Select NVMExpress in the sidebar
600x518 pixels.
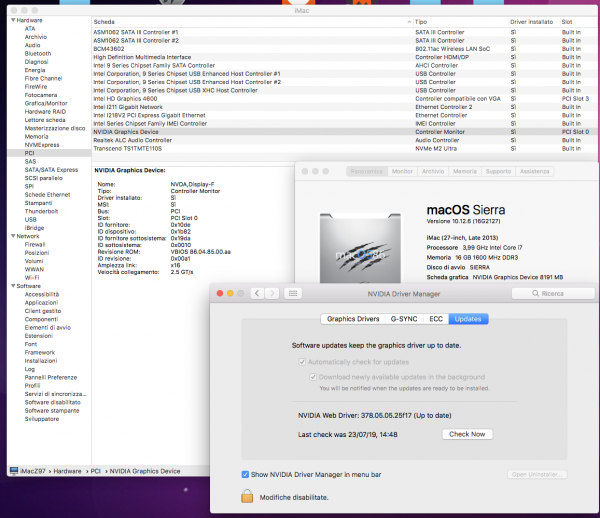click(42, 145)
